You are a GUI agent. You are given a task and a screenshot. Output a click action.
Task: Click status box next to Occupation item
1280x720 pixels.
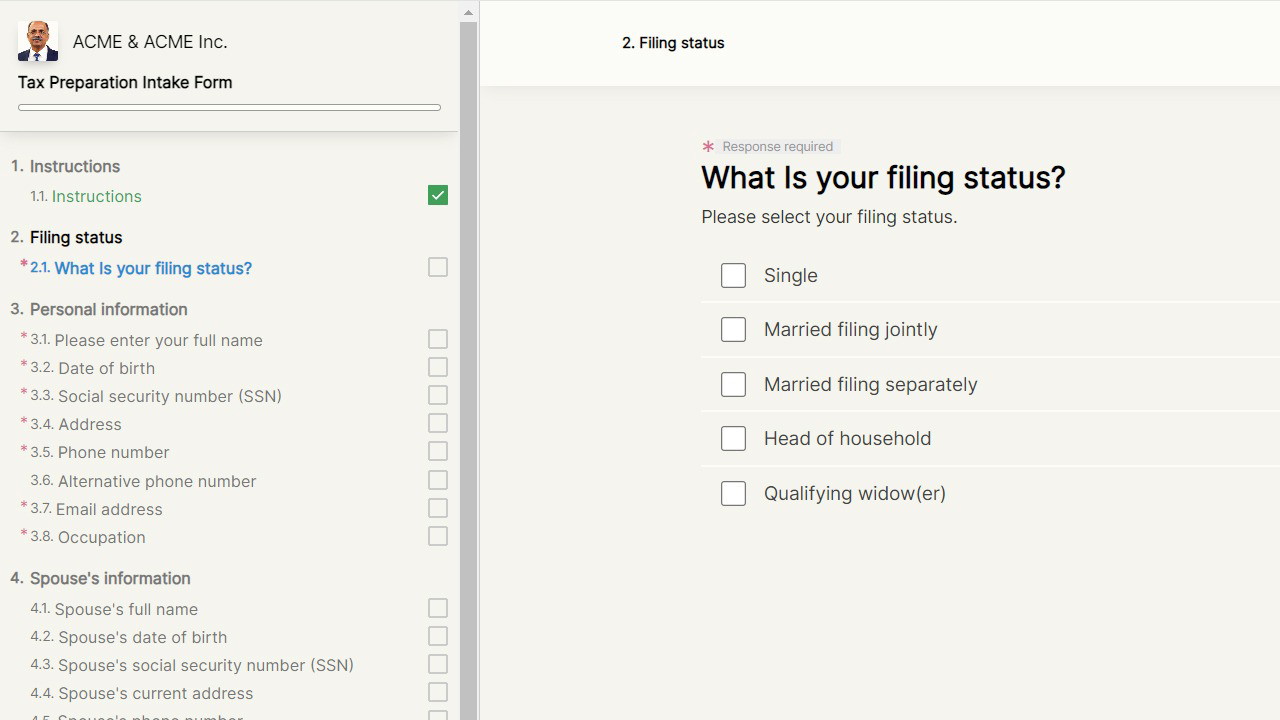(438, 537)
